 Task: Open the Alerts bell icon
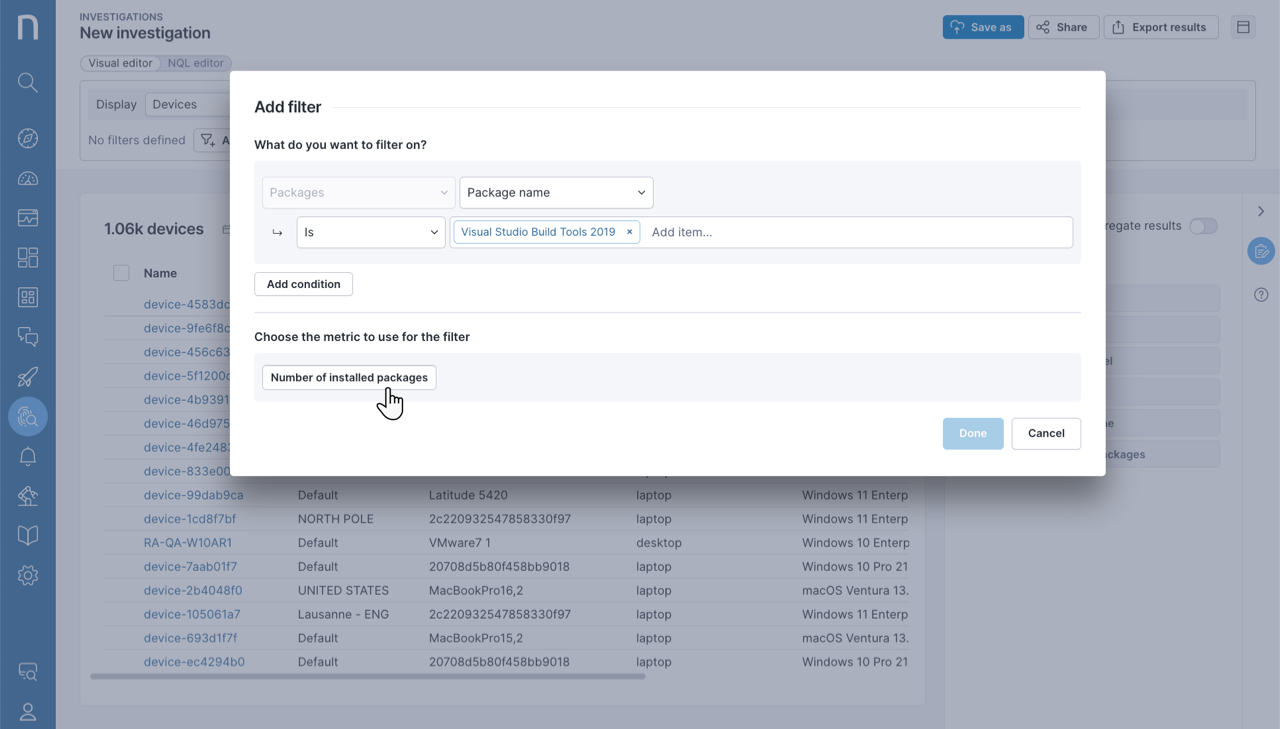pos(27,457)
